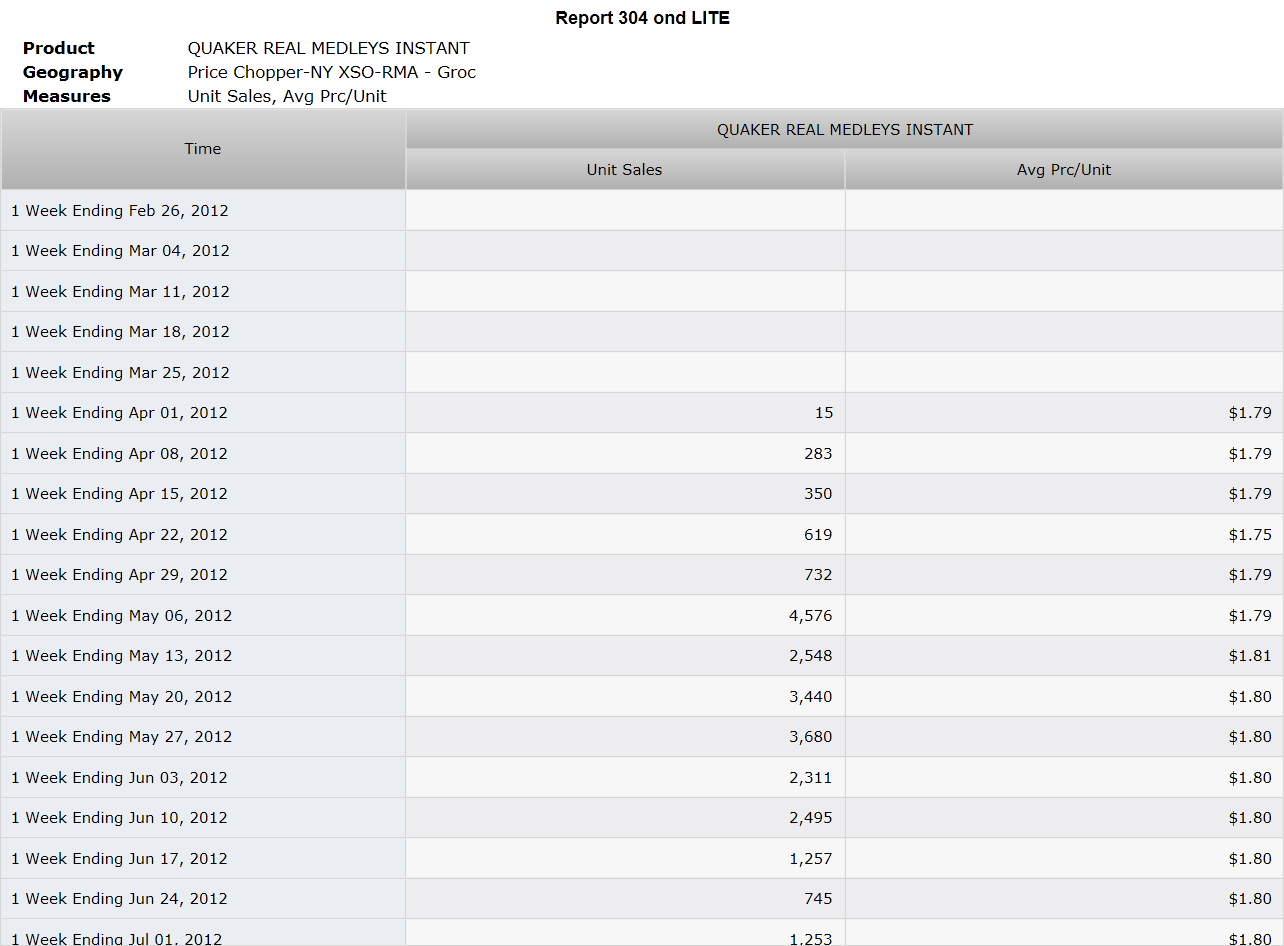Viewport: 1284px width, 946px height.
Task: Select row 1 Week Ending Jun 24, 2012
Action: (x=642, y=899)
